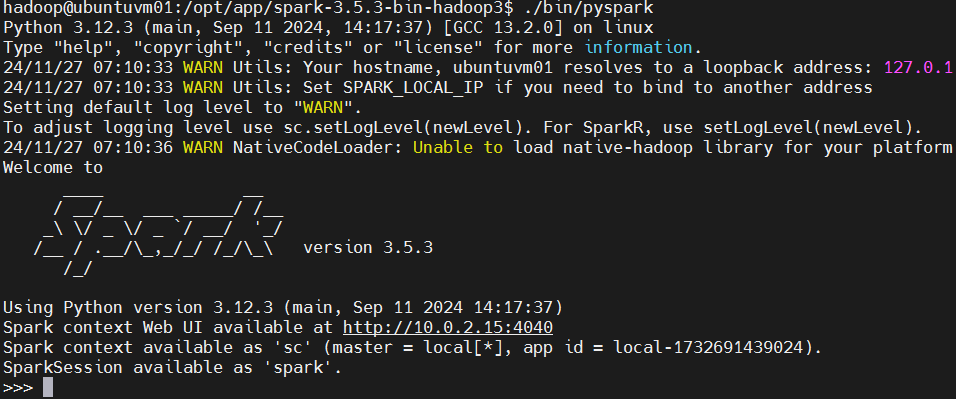The height and width of the screenshot is (399, 956).
Task: Click the quoted yellow "WARN" in log level line
Action: 323,108
